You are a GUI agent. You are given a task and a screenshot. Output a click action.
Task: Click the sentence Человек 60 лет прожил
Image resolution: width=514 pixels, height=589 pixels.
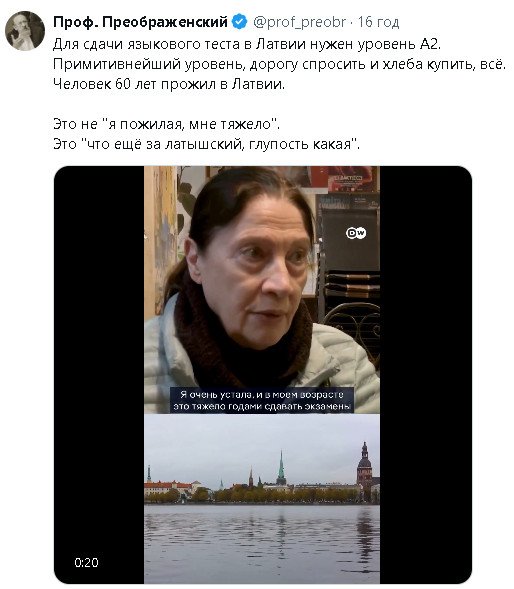pyautogui.click(x=169, y=84)
